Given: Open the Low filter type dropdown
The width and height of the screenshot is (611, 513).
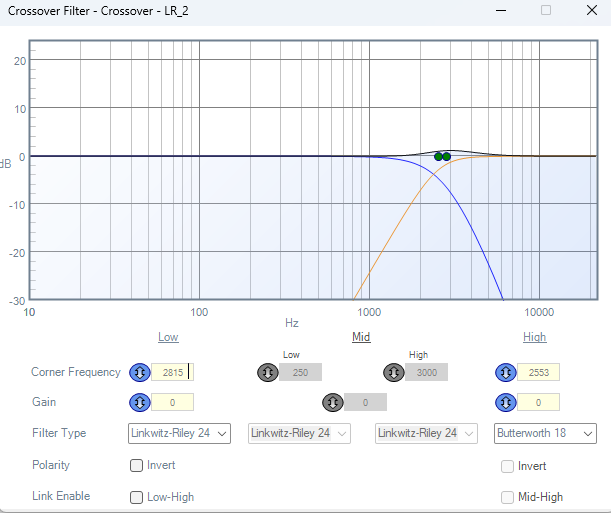Looking at the screenshot, I should pos(179,433).
